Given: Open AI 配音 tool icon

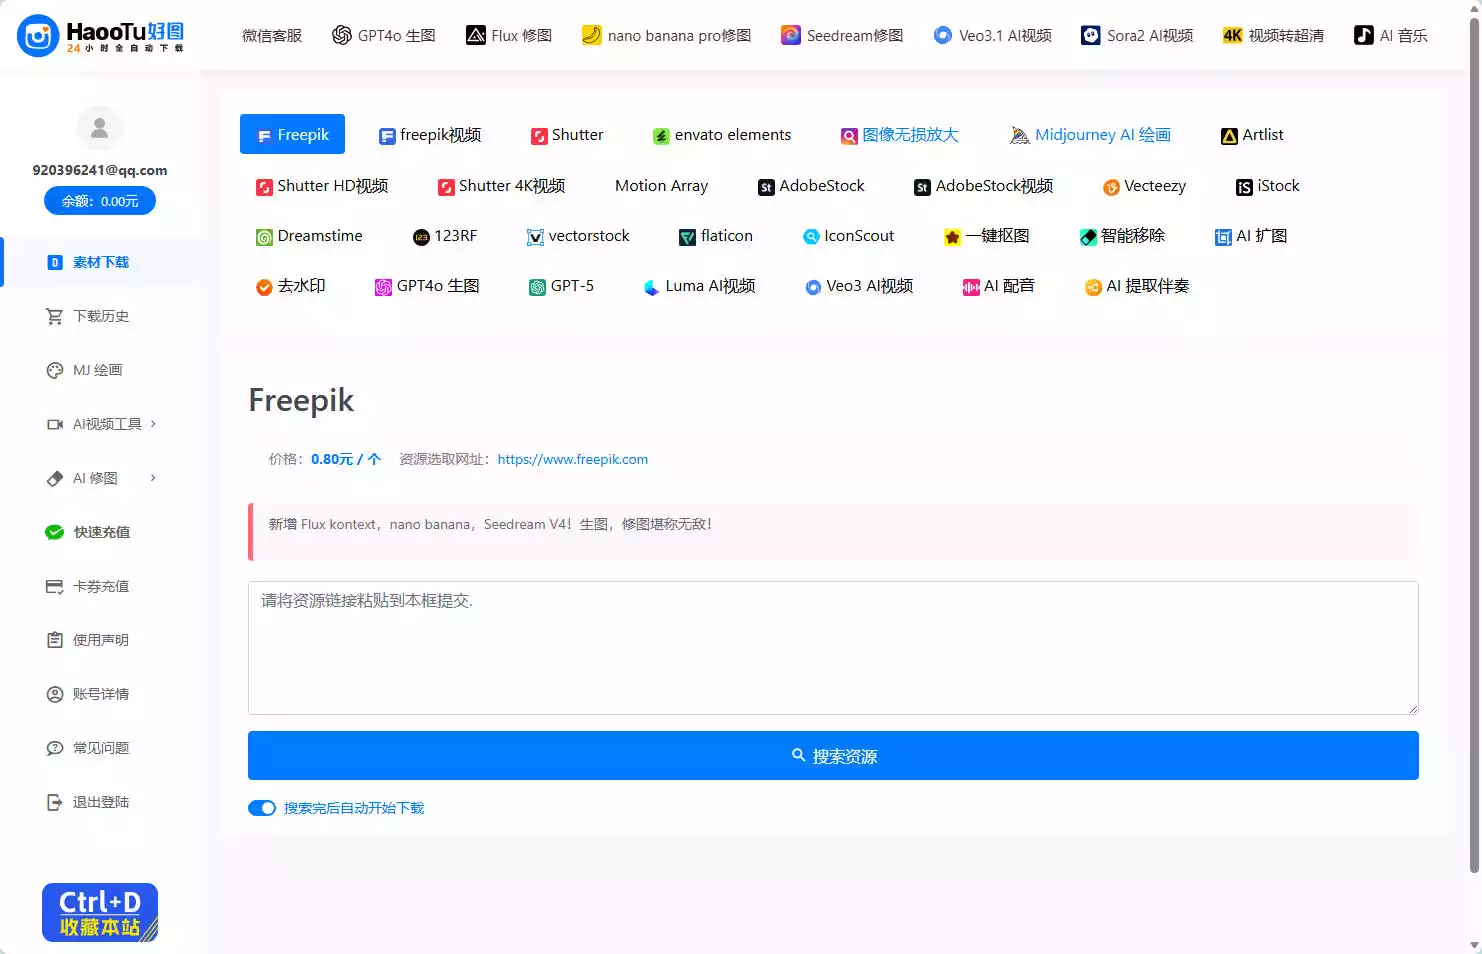Looking at the screenshot, I should (971, 287).
